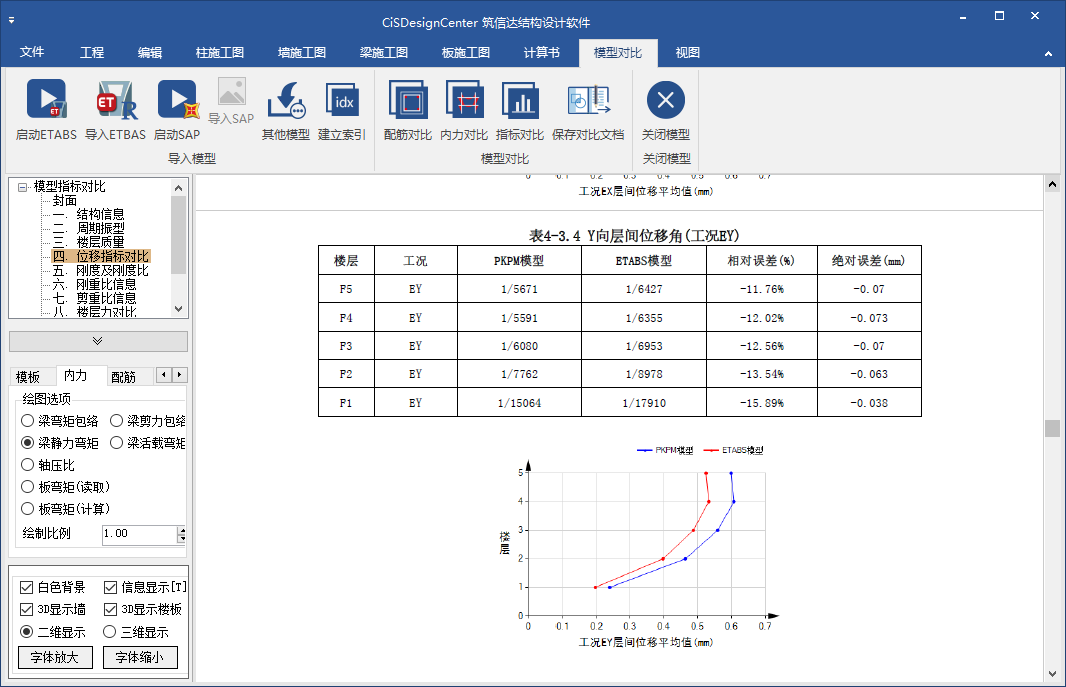Switch to the 编辑 tab
This screenshot has height=687, width=1066.
(x=150, y=52)
